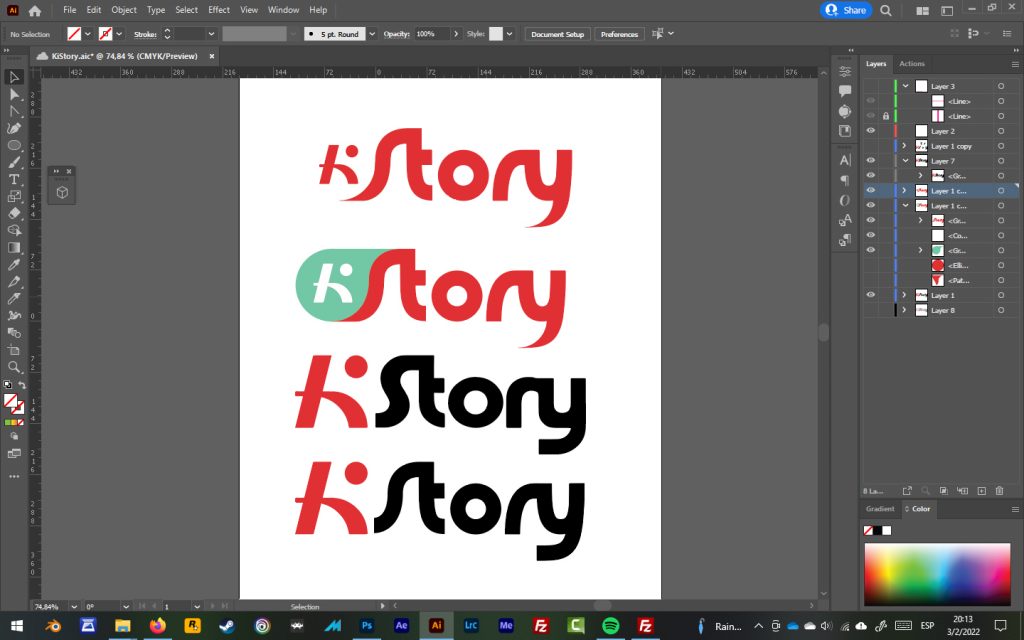Open Spotify from the taskbar
The height and width of the screenshot is (640, 1024).
click(610, 626)
